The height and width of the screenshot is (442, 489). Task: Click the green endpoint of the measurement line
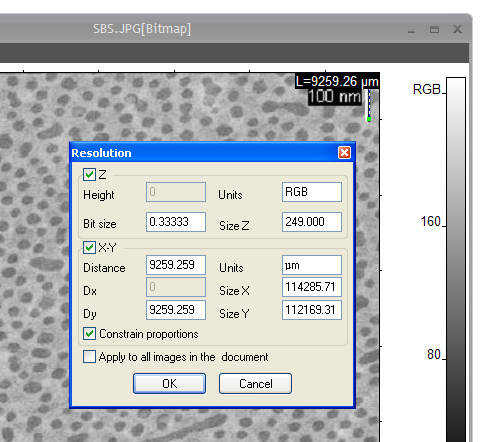tap(369, 119)
